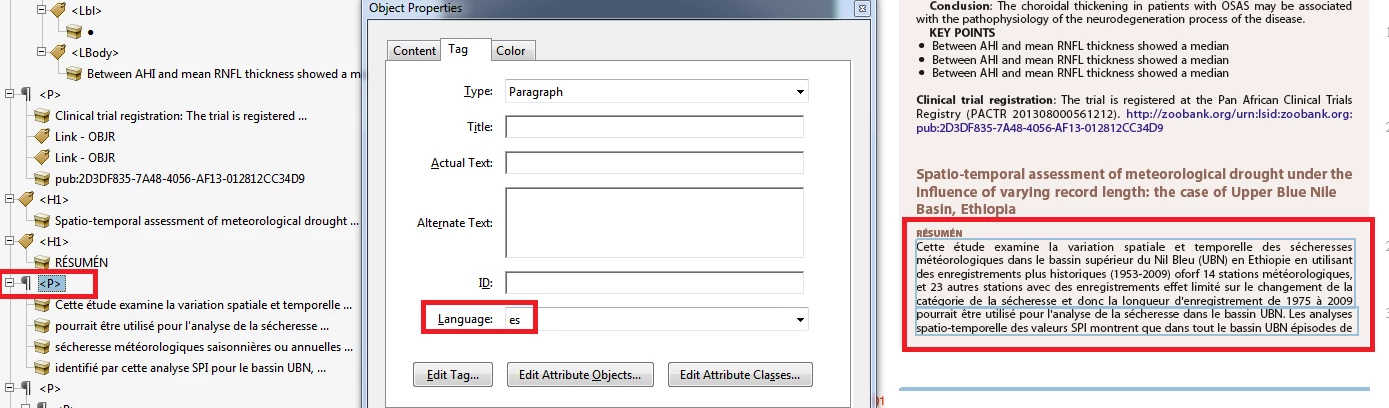This screenshot has width=1389, height=408.
Task: Click the content icon for 'sécheresse météorologiques saisonnières'
Action: click(x=41, y=347)
